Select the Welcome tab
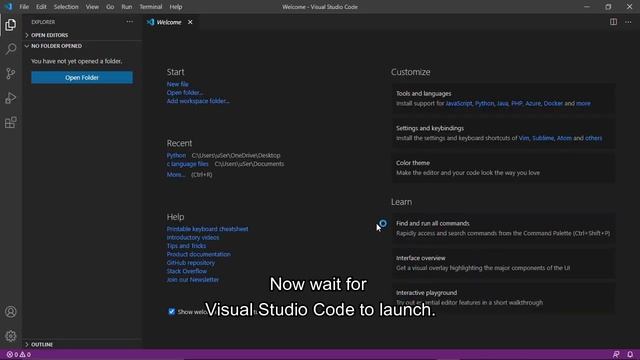 click(169, 22)
